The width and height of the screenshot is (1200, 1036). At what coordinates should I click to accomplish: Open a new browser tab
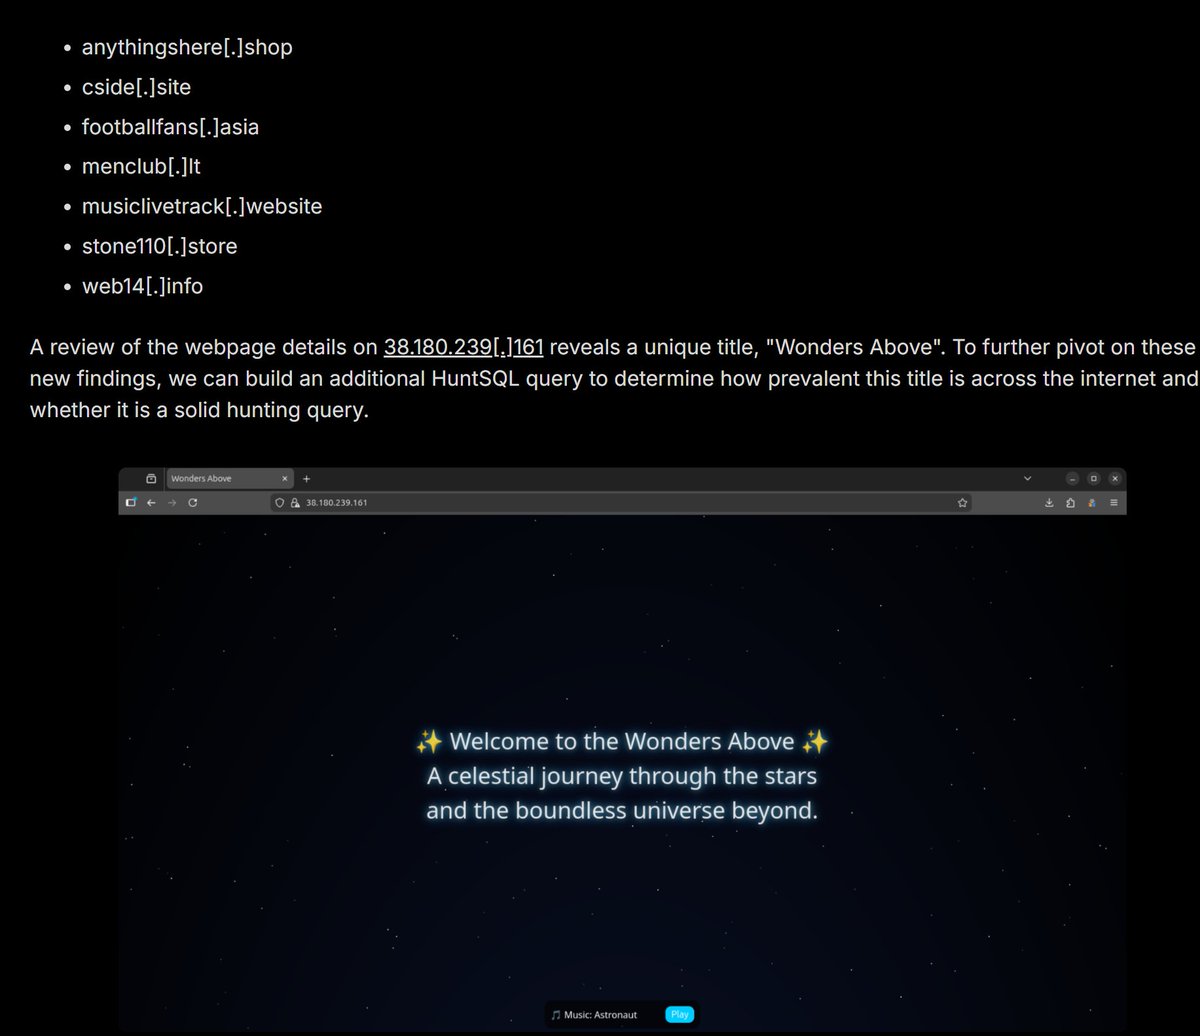(306, 478)
